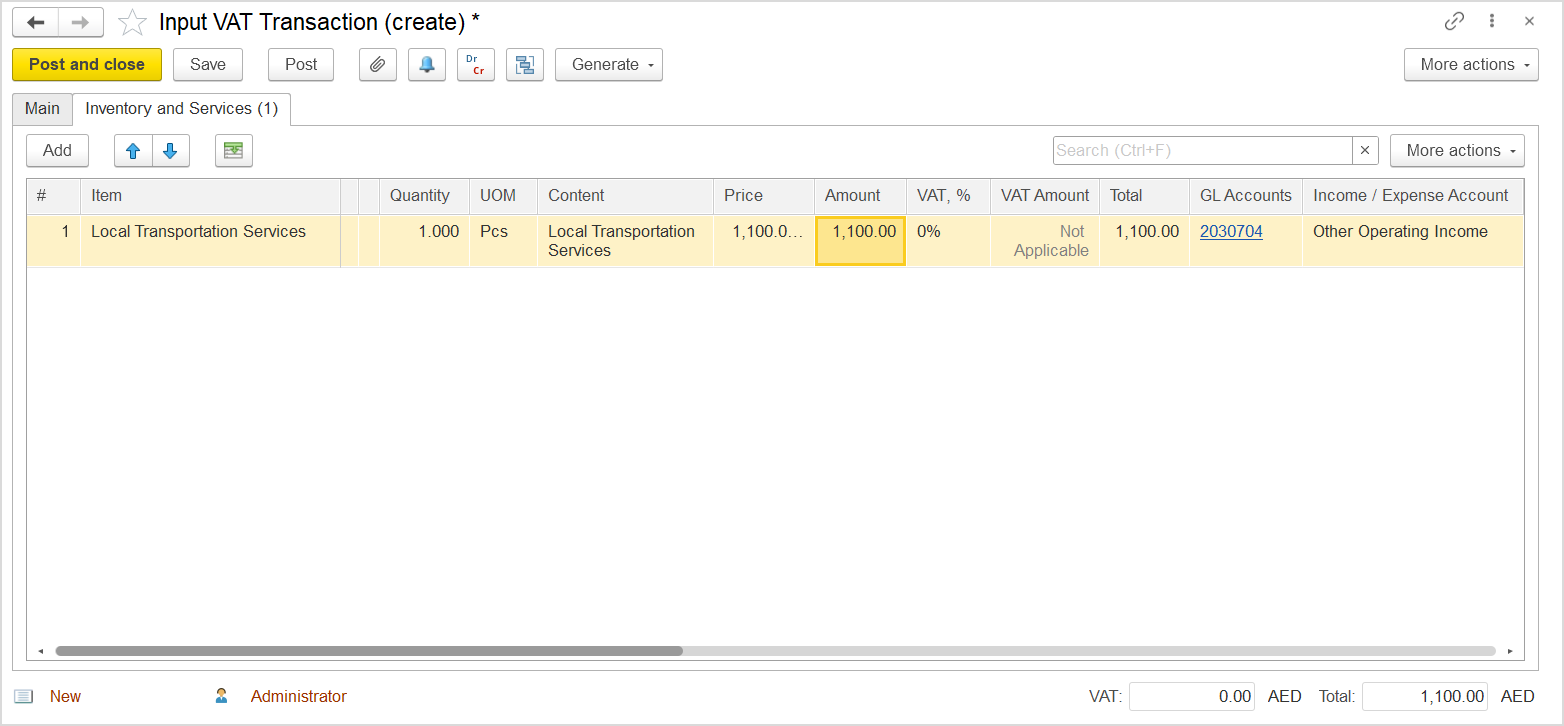The height and width of the screenshot is (726, 1564).
Task: Add a new row with Add
Action: click(57, 151)
